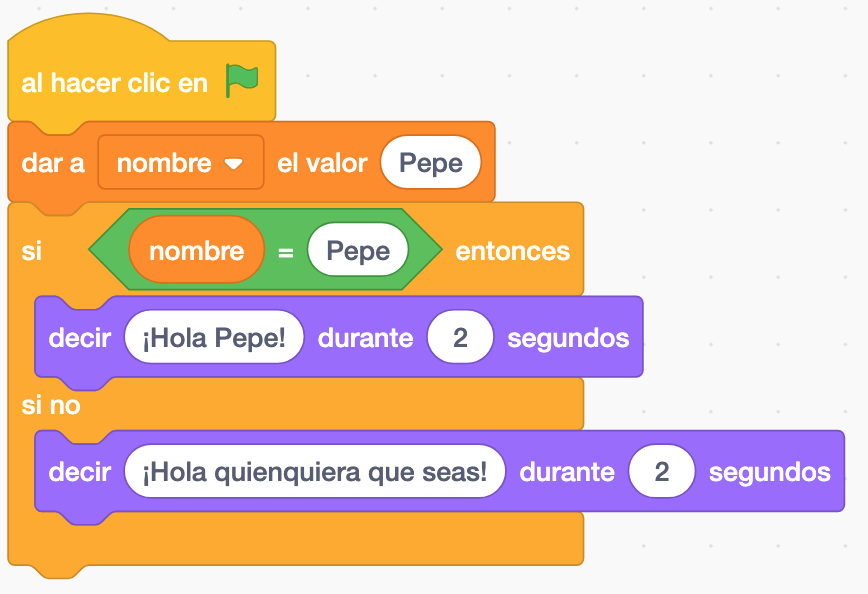Screen dimensions: 868x594
Task: Click the 'si' label of the if block
Action: tap(32, 251)
